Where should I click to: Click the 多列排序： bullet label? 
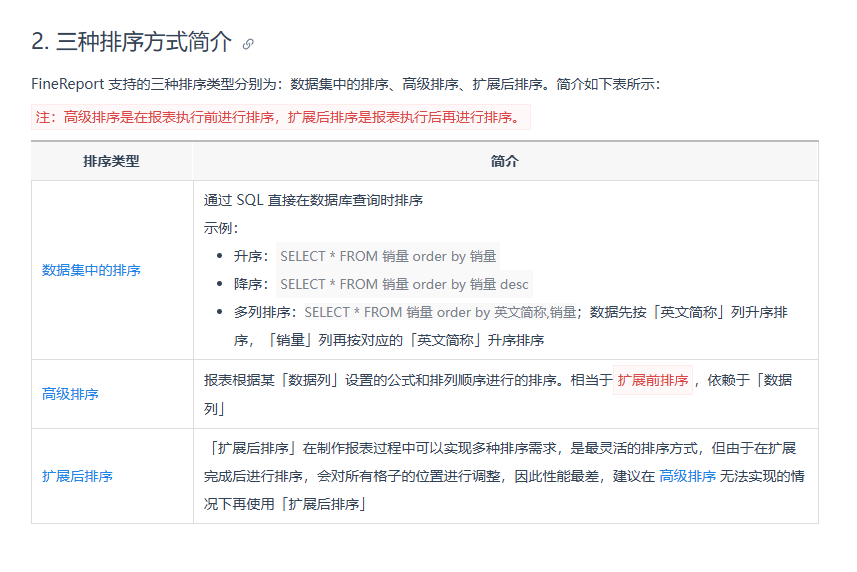click(x=266, y=312)
